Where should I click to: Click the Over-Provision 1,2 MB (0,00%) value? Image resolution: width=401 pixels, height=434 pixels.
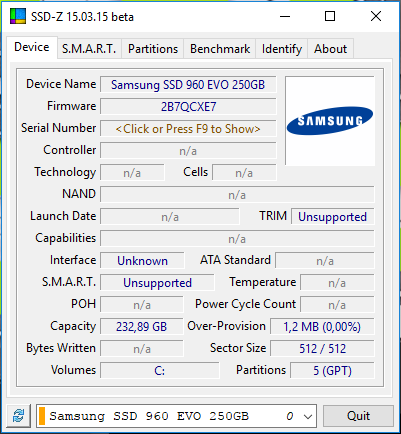(x=322, y=327)
